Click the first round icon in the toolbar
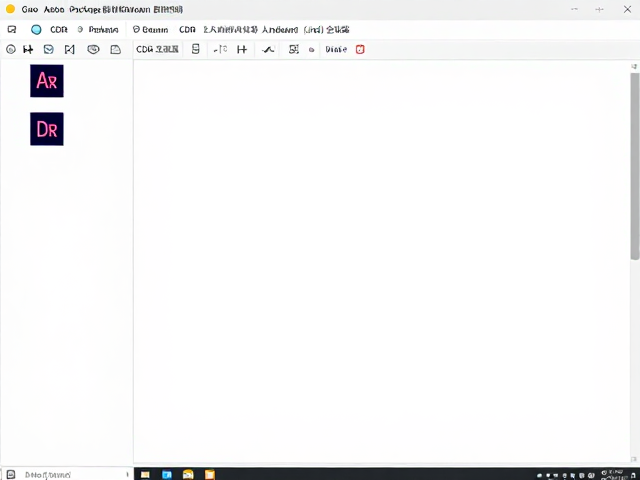 [11, 49]
